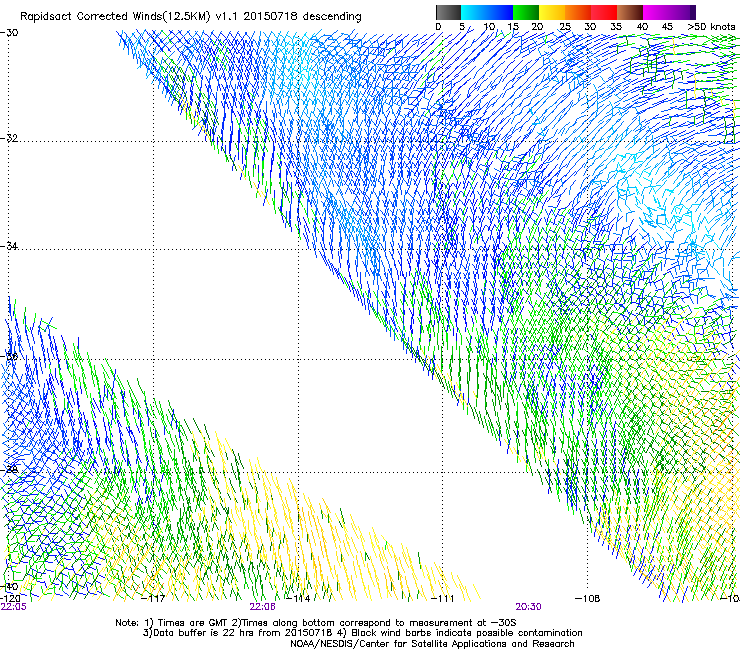Click the purple '20:30' time stamp

[528, 607]
